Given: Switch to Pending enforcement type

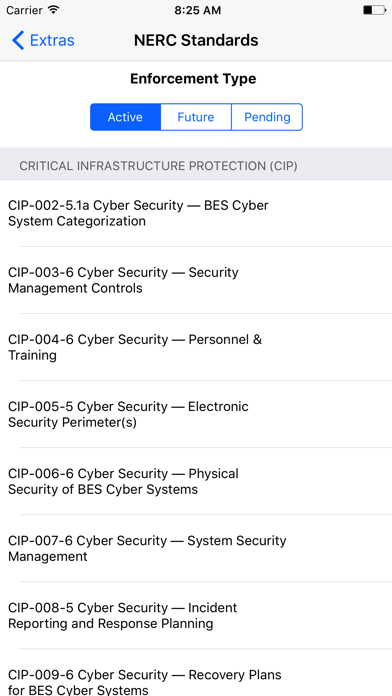Looking at the screenshot, I should (x=267, y=117).
